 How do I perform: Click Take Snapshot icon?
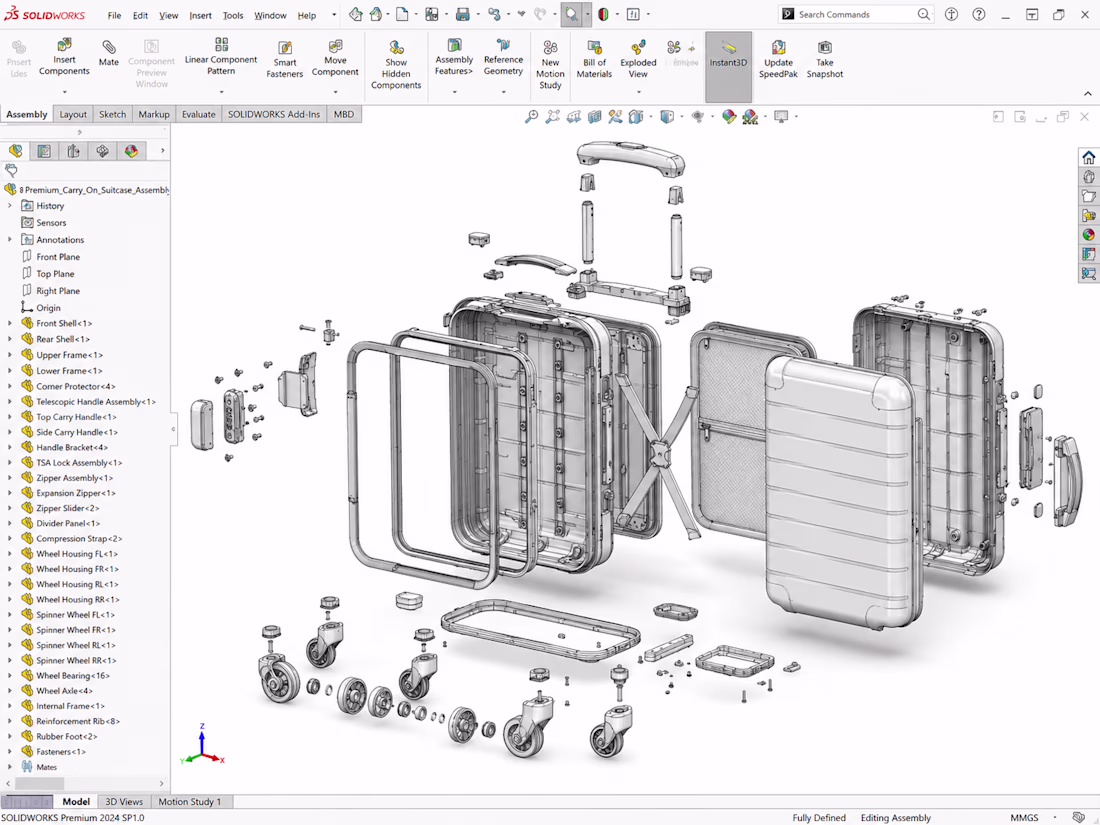click(x=824, y=47)
